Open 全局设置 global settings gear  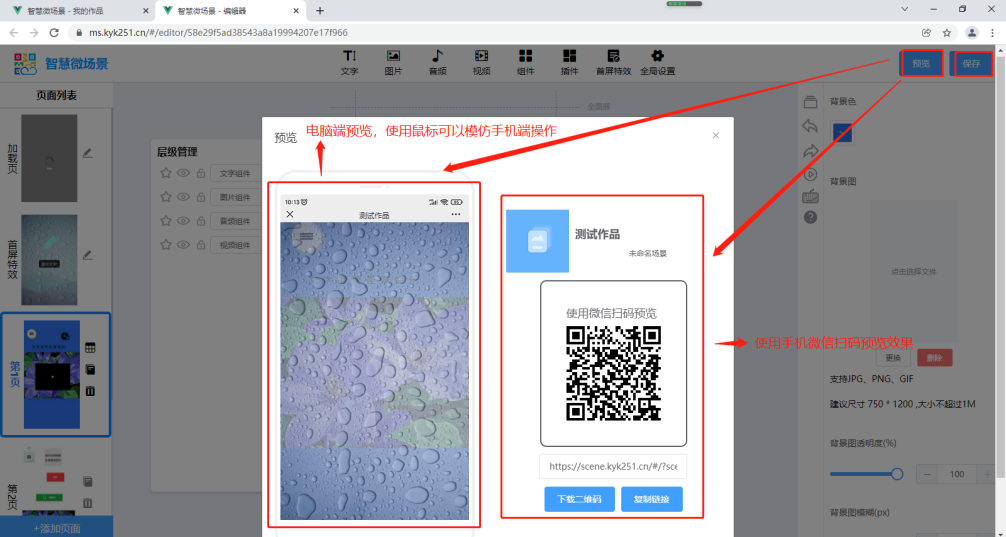pyautogui.click(x=657, y=62)
